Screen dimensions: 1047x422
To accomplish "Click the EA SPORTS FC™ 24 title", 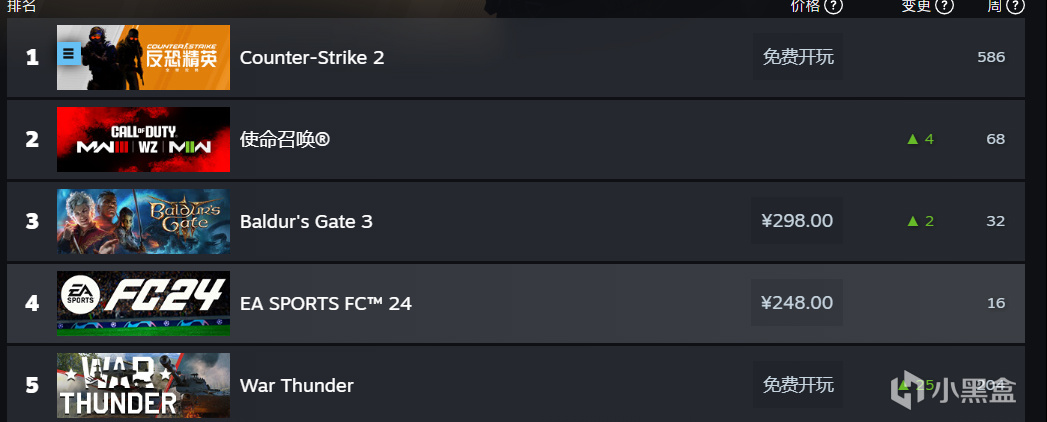I will point(326,303).
